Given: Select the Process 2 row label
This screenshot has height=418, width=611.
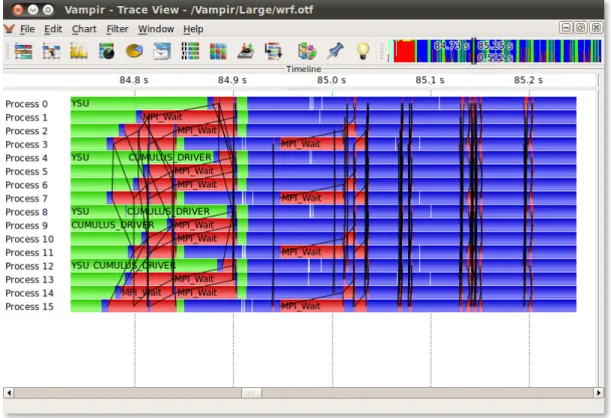Looking at the screenshot, I should (x=26, y=131).
